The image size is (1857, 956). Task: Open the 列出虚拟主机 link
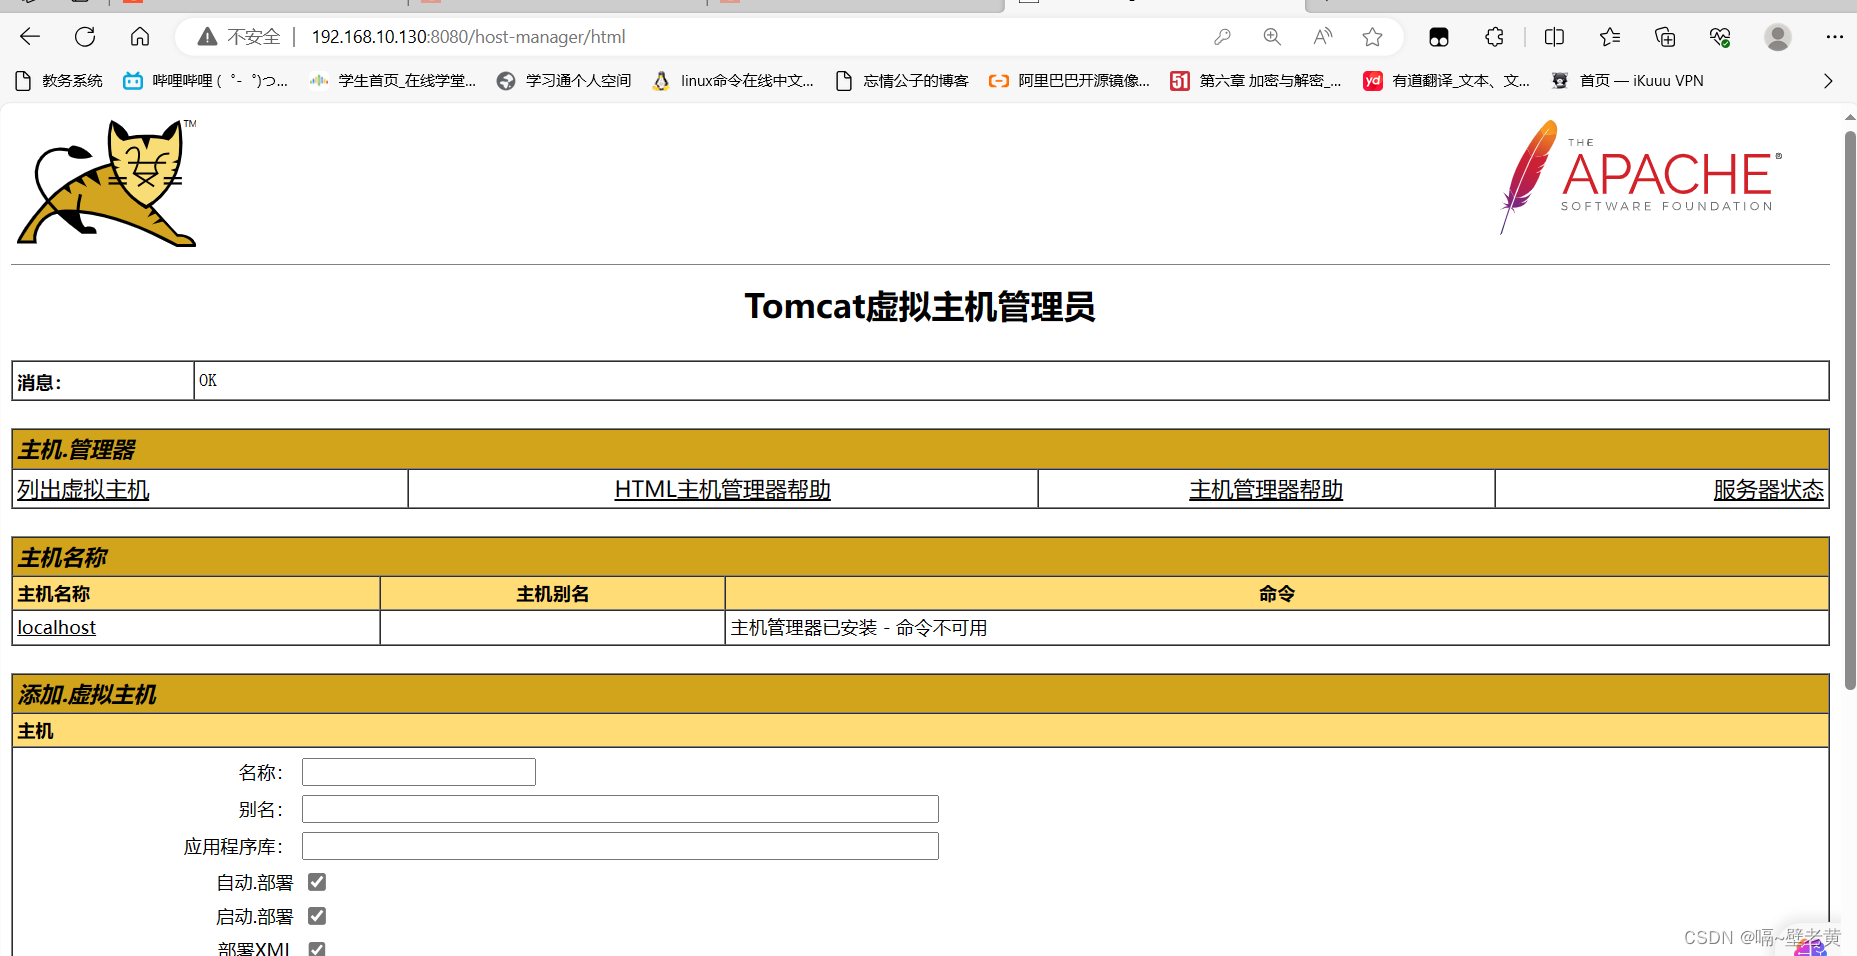83,489
